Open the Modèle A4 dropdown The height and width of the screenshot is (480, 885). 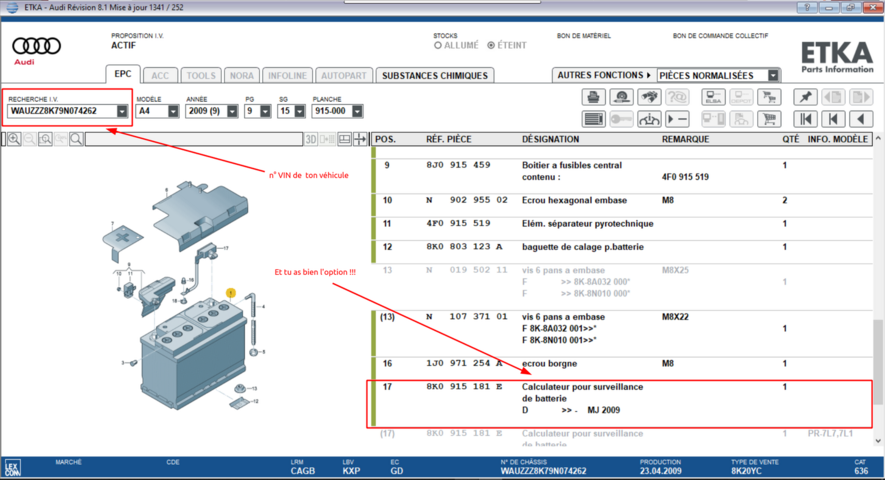(x=173, y=111)
